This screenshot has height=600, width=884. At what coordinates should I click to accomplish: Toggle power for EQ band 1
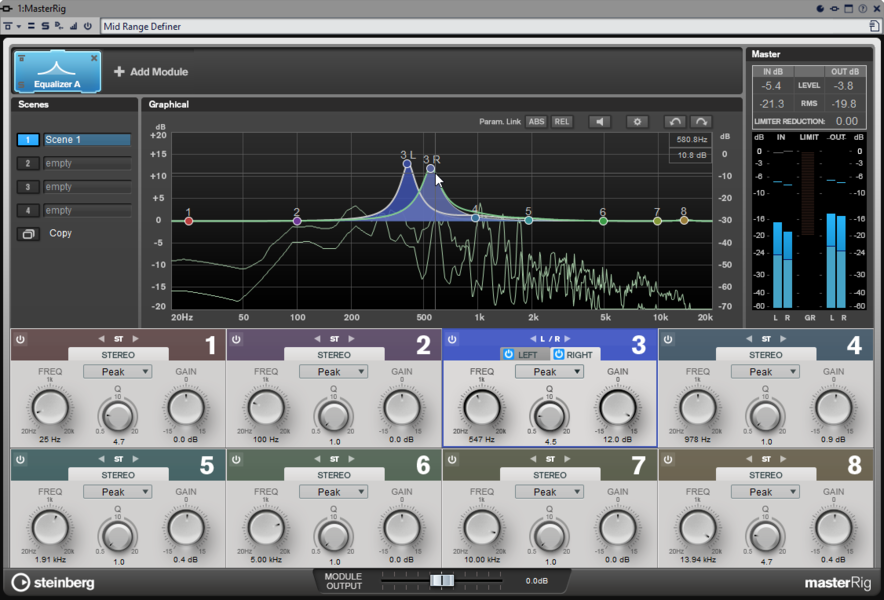[x=20, y=339]
